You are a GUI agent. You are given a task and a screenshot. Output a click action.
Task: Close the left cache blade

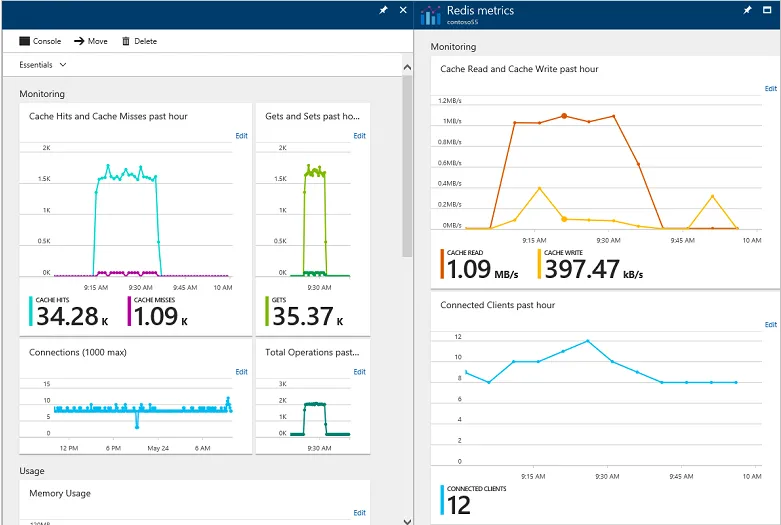pos(403,10)
